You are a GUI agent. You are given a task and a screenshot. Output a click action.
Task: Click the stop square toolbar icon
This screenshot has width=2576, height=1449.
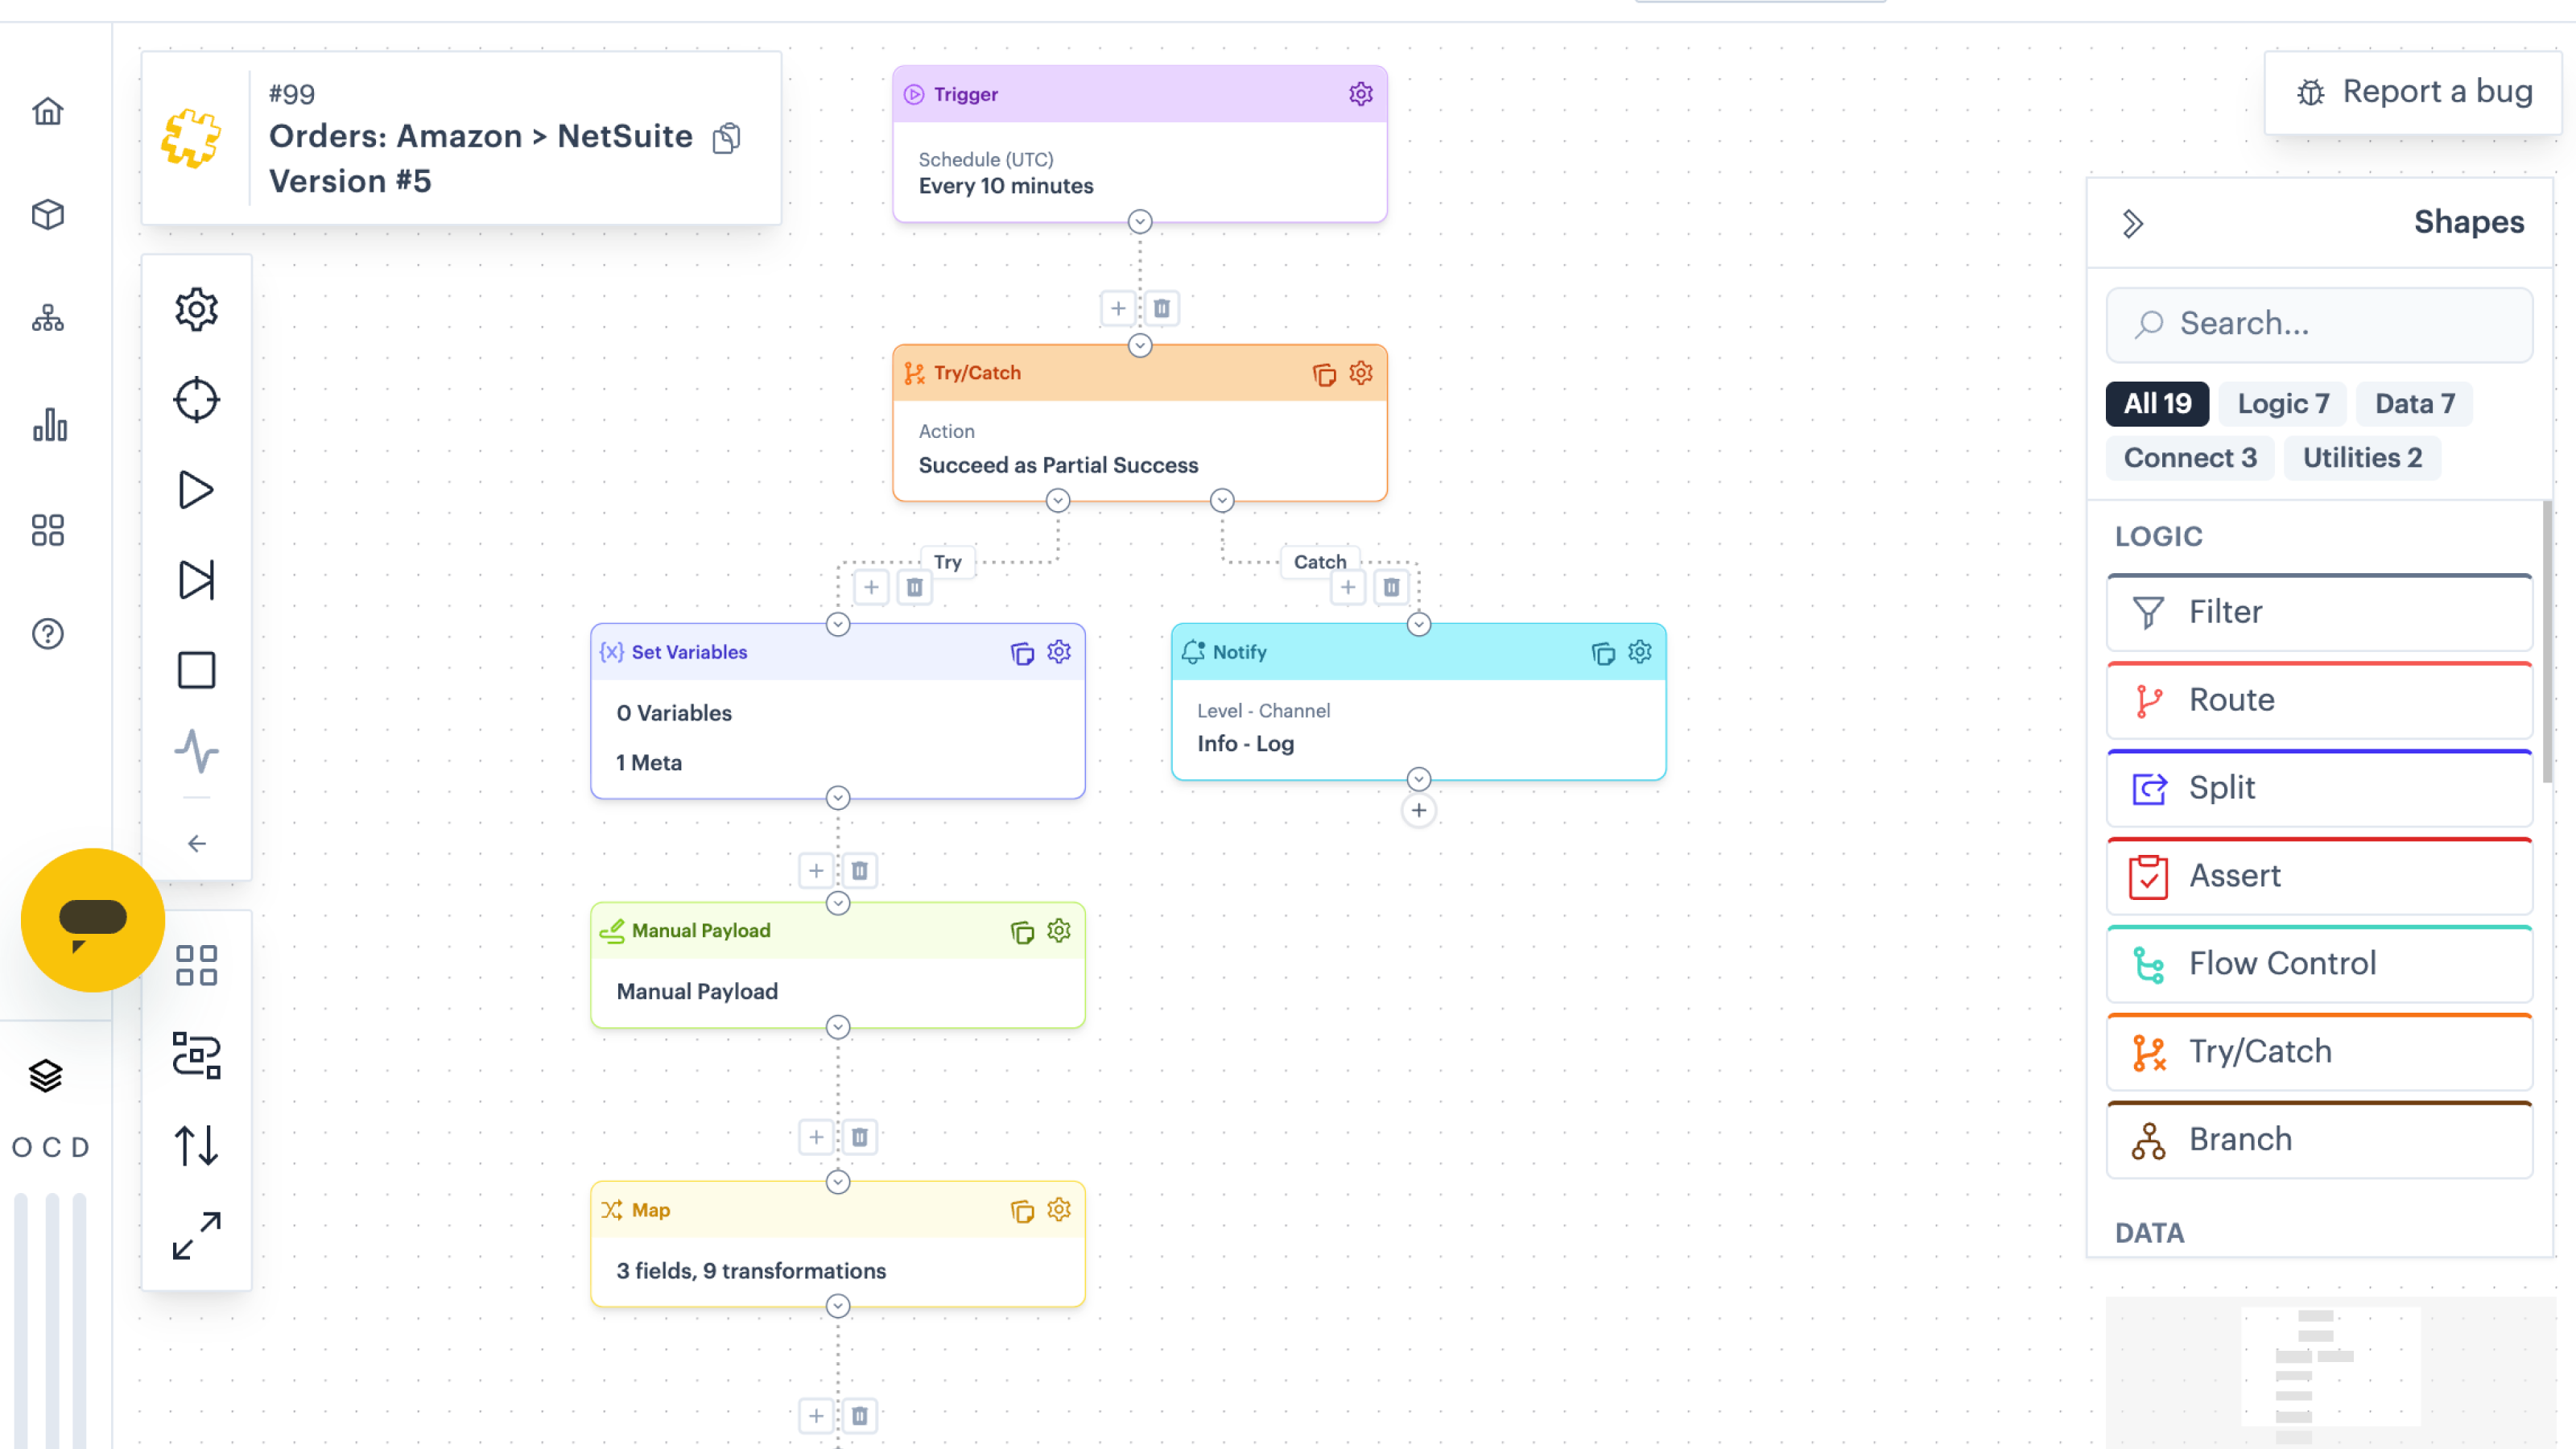[x=196, y=670]
